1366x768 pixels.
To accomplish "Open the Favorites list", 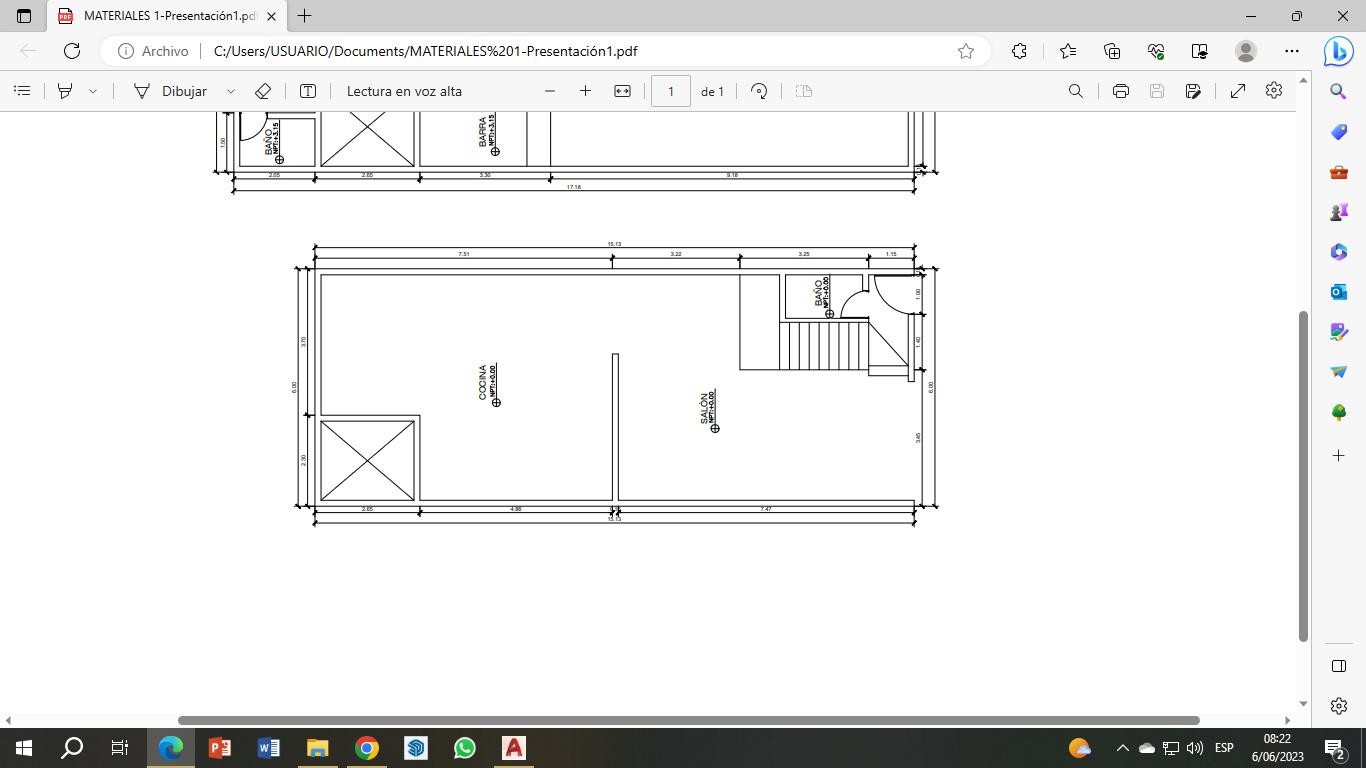I will point(1068,51).
